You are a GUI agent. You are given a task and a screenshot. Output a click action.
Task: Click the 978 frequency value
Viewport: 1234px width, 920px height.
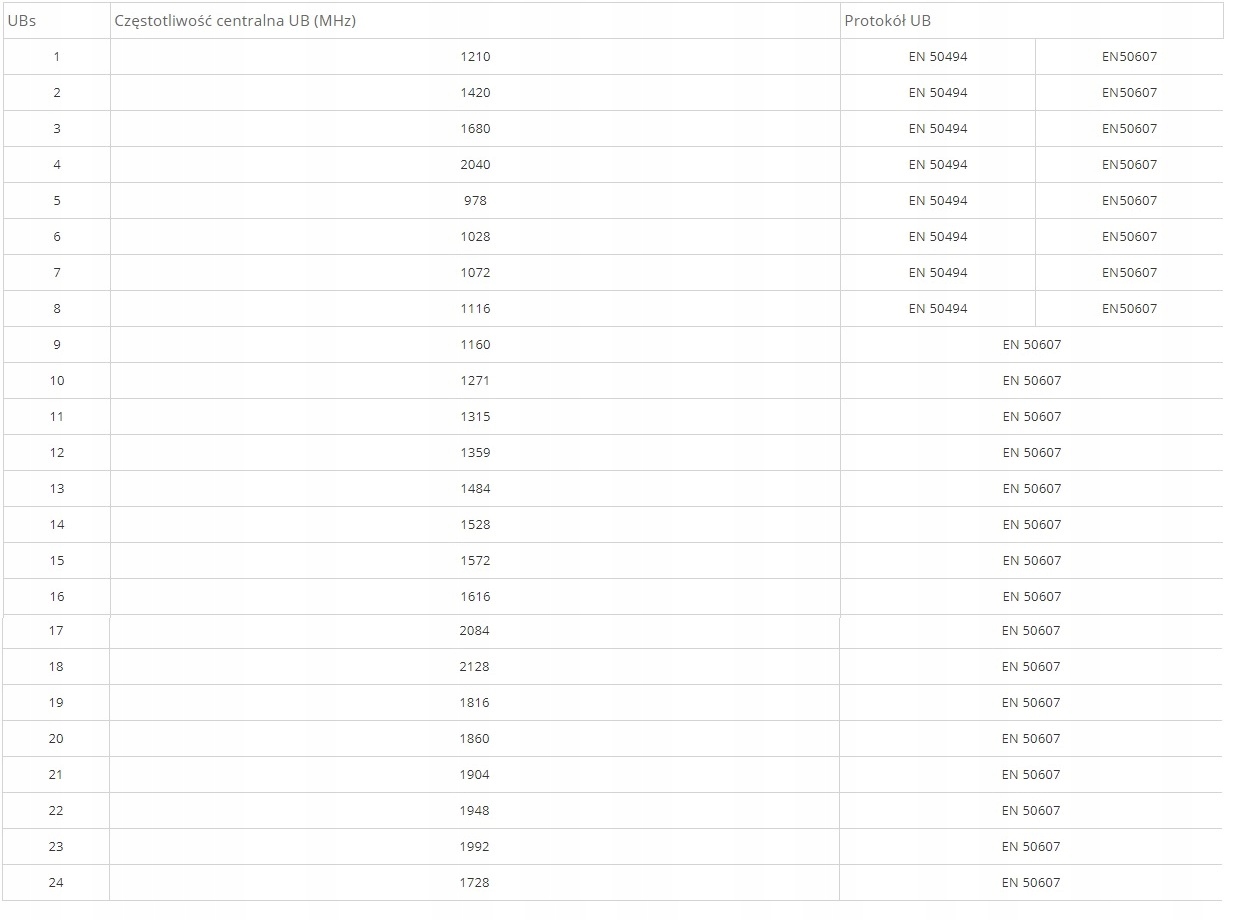(475, 201)
